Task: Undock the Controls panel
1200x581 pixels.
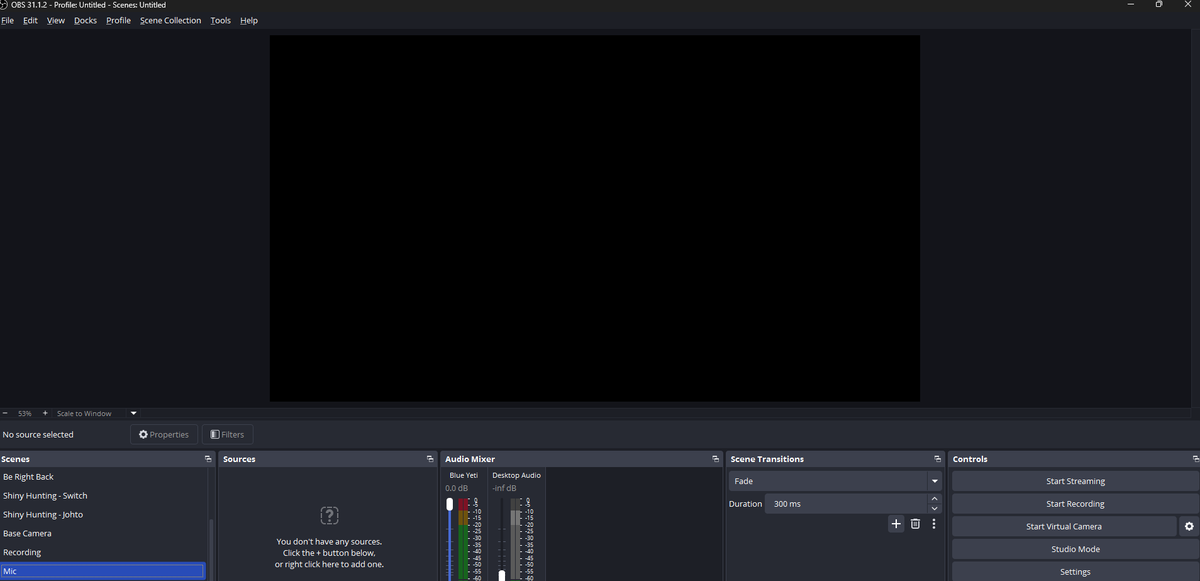Action: [1195, 459]
